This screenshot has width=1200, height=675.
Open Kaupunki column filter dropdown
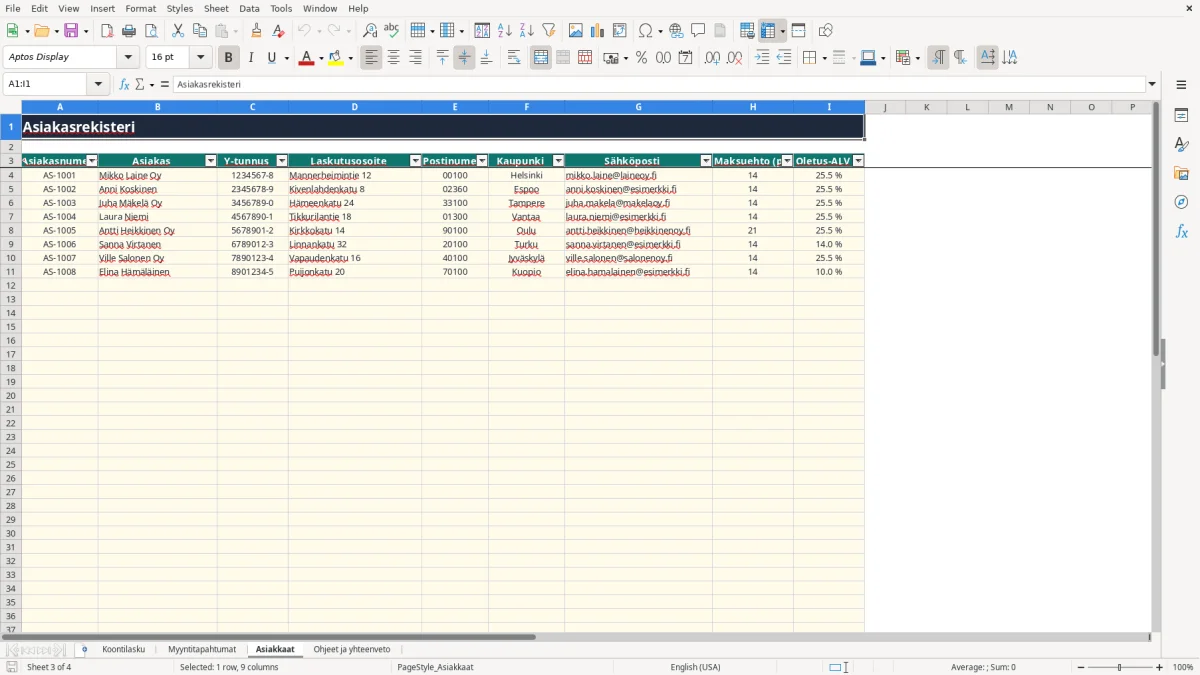[558, 161]
